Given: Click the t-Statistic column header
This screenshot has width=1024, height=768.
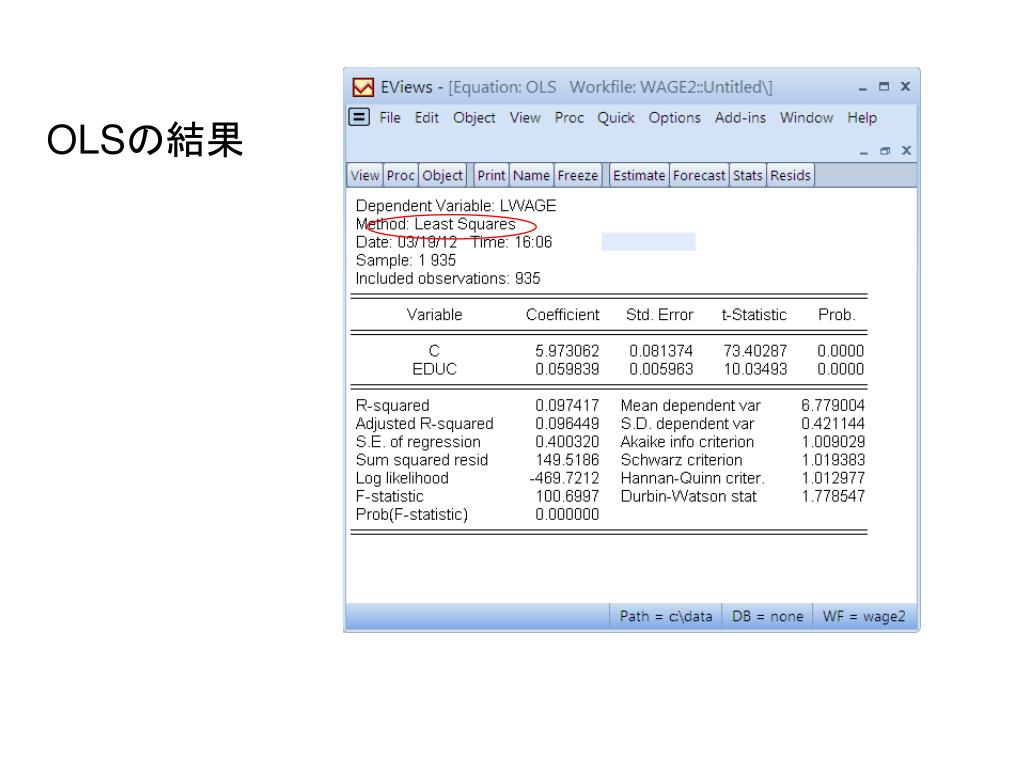Looking at the screenshot, I should click(x=754, y=315).
